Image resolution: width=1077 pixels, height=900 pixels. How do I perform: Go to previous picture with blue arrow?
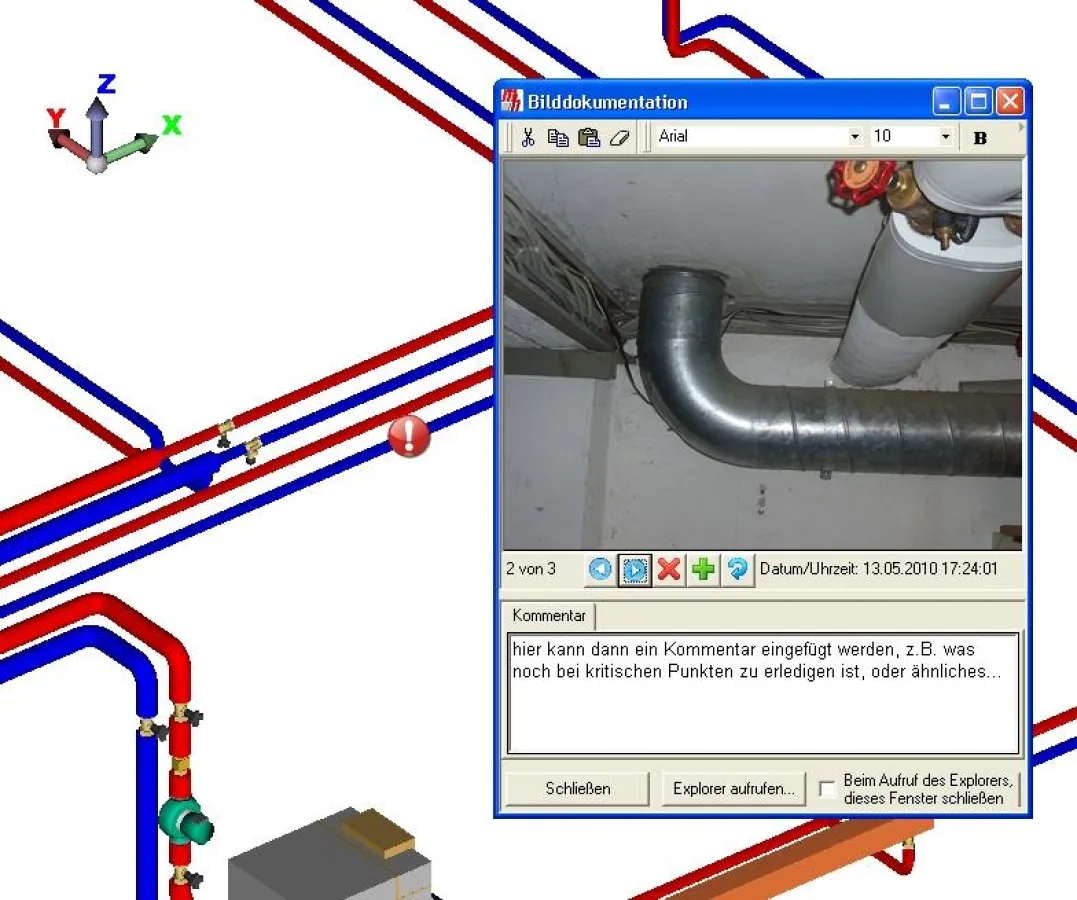(600, 570)
